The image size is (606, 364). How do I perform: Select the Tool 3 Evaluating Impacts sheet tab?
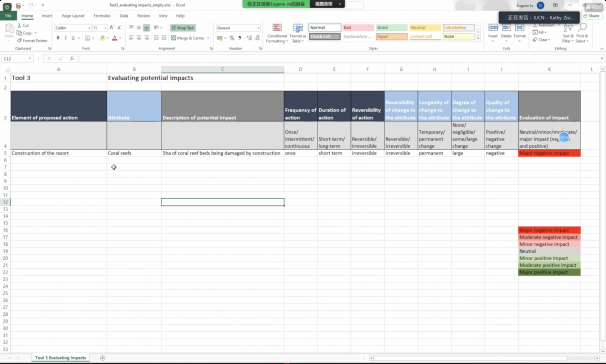[61, 358]
